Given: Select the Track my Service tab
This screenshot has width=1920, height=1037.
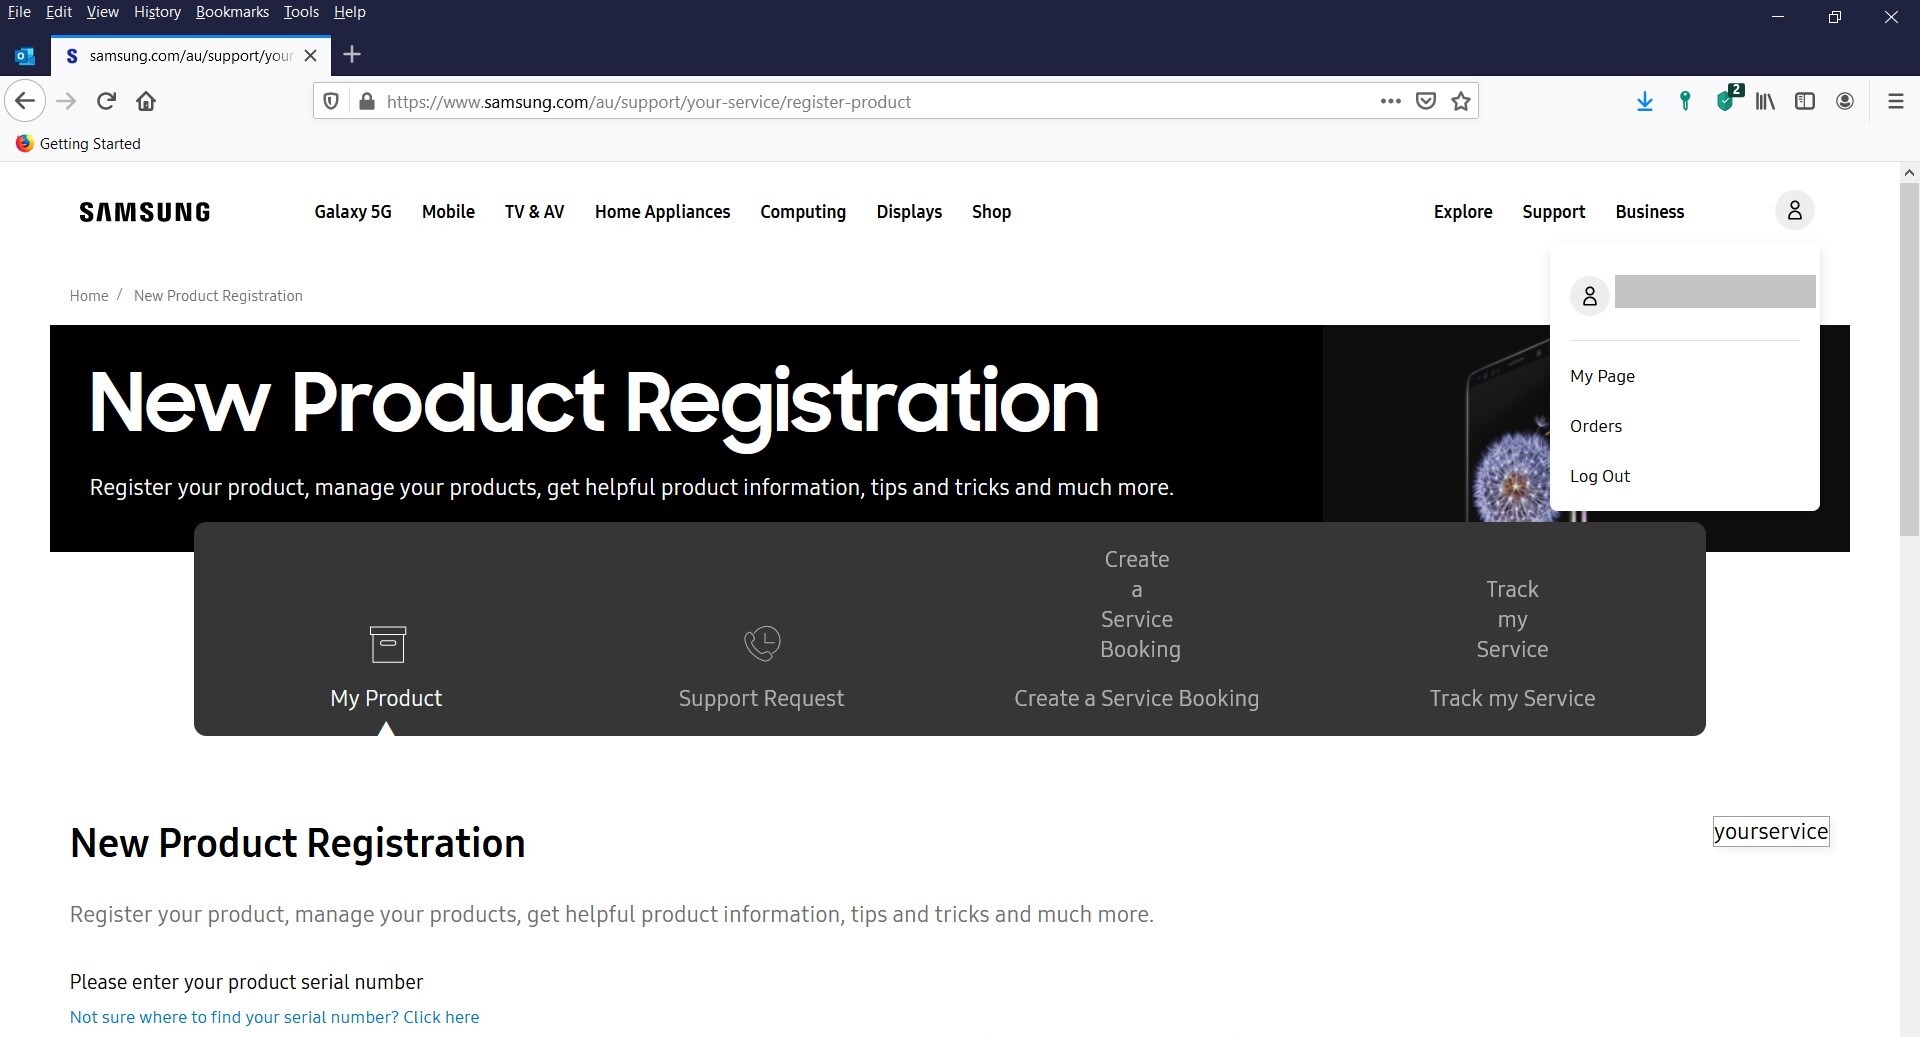Looking at the screenshot, I should (x=1512, y=698).
